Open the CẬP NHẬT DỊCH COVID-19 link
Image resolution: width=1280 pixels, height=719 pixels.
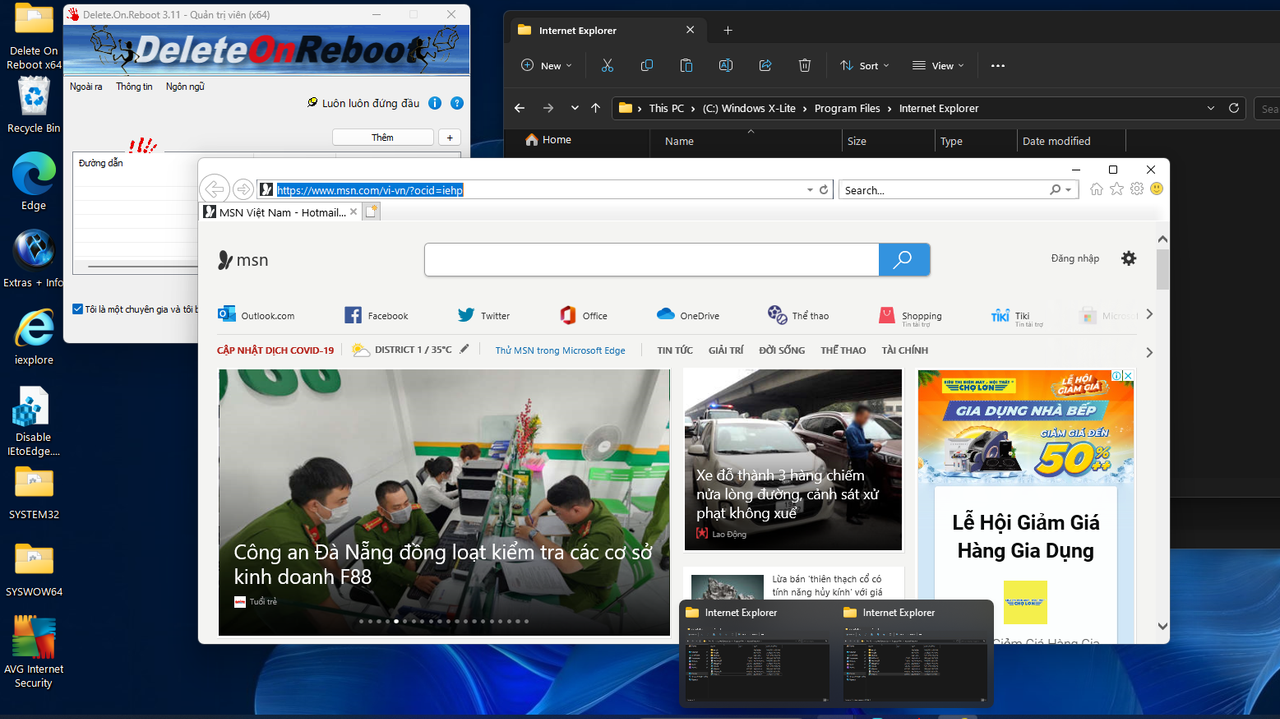pyautogui.click(x=275, y=350)
